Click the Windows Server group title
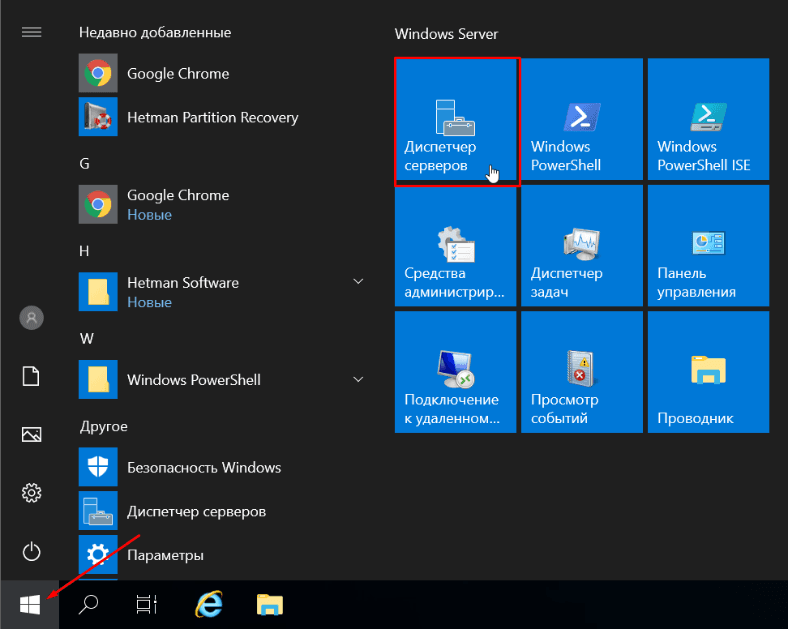Image resolution: width=788 pixels, height=629 pixels. coord(446,34)
